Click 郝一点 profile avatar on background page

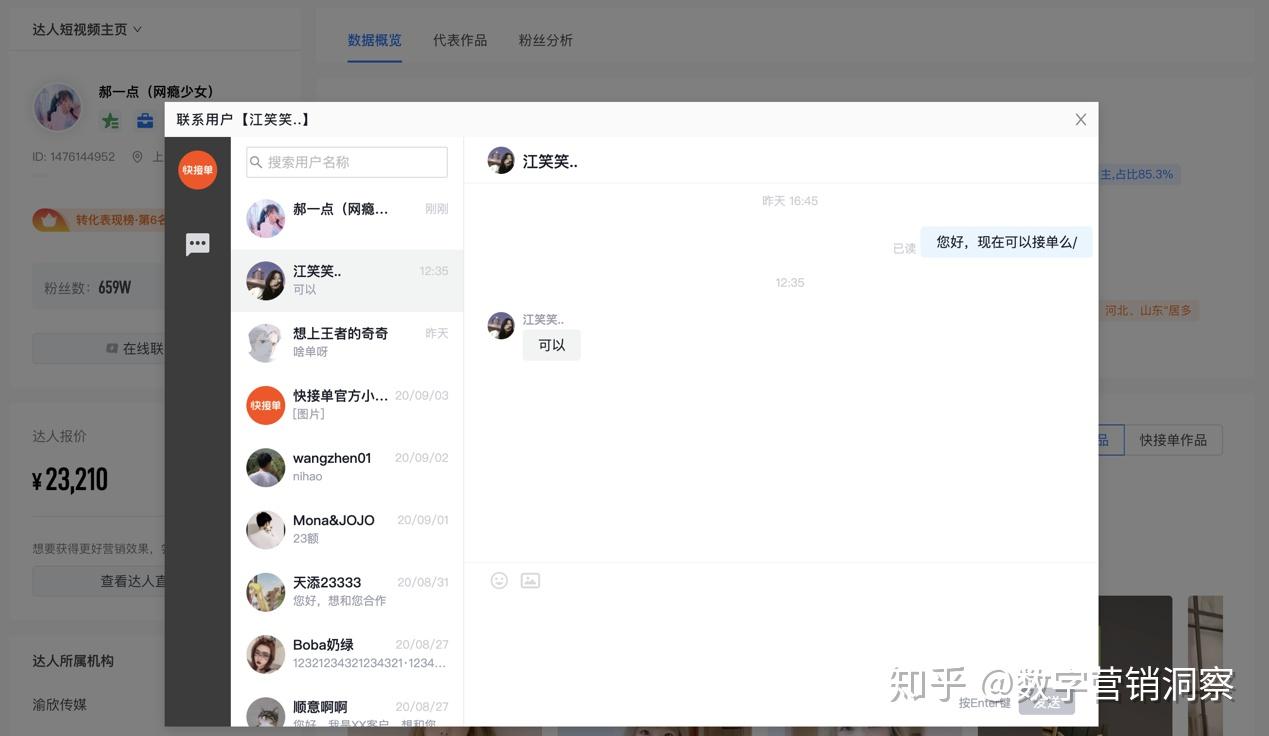(57, 107)
